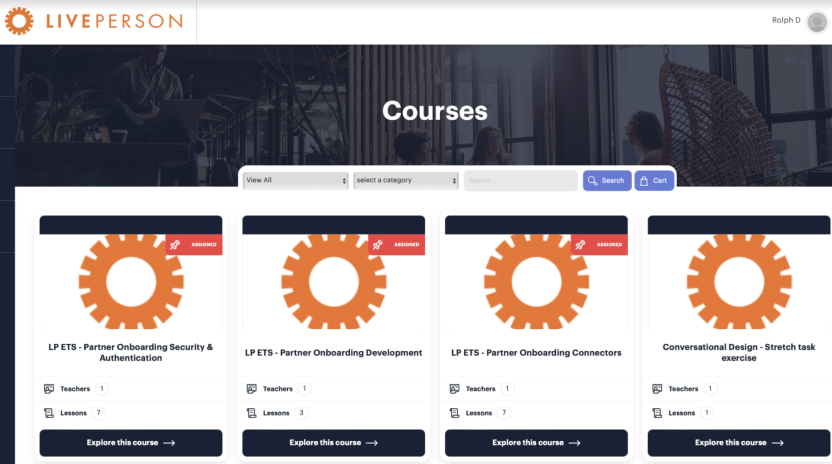Click lessons count 7 on Onboarding Connectors card

(504, 413)
